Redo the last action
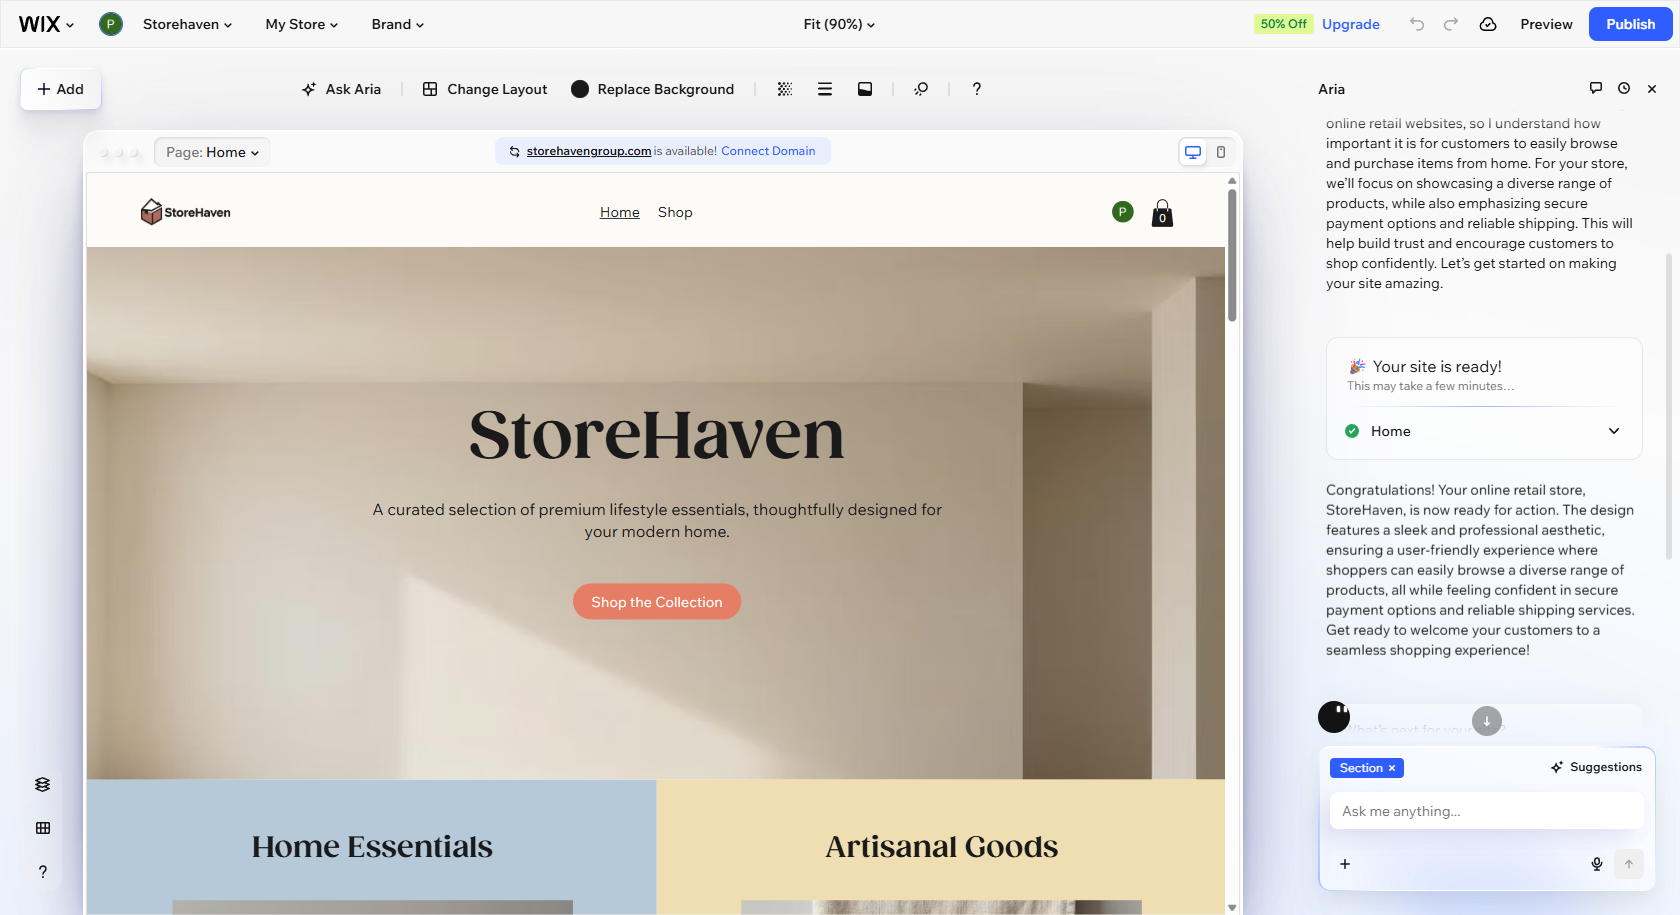The image size is (1680, 915). click(x=1451, y=24)
